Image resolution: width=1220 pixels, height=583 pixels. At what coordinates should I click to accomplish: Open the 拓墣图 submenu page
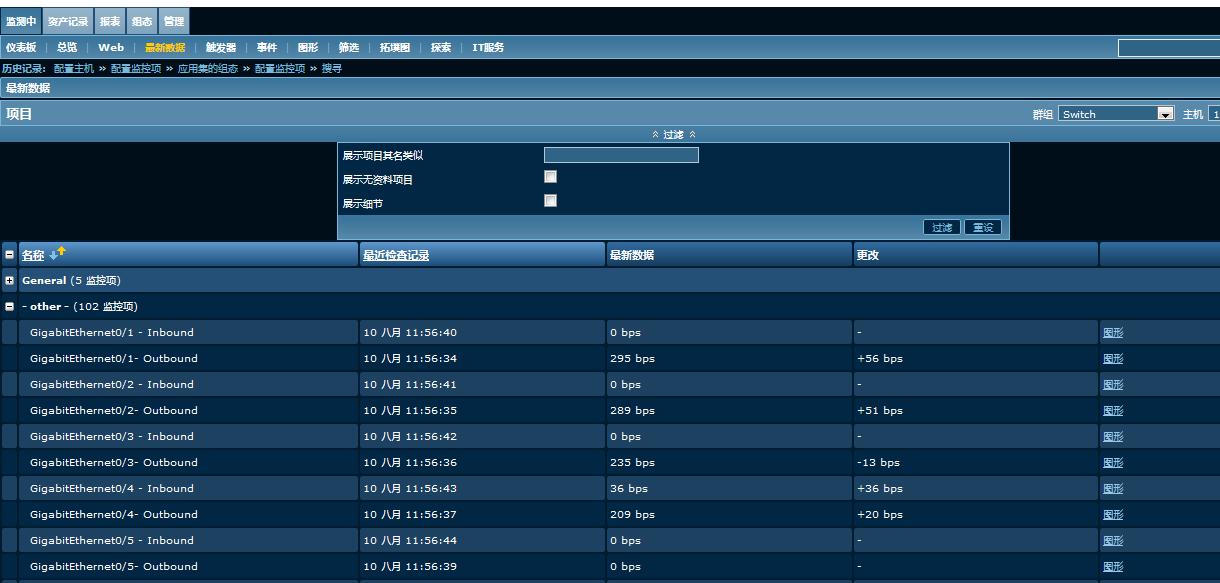(x=395, y=47)
